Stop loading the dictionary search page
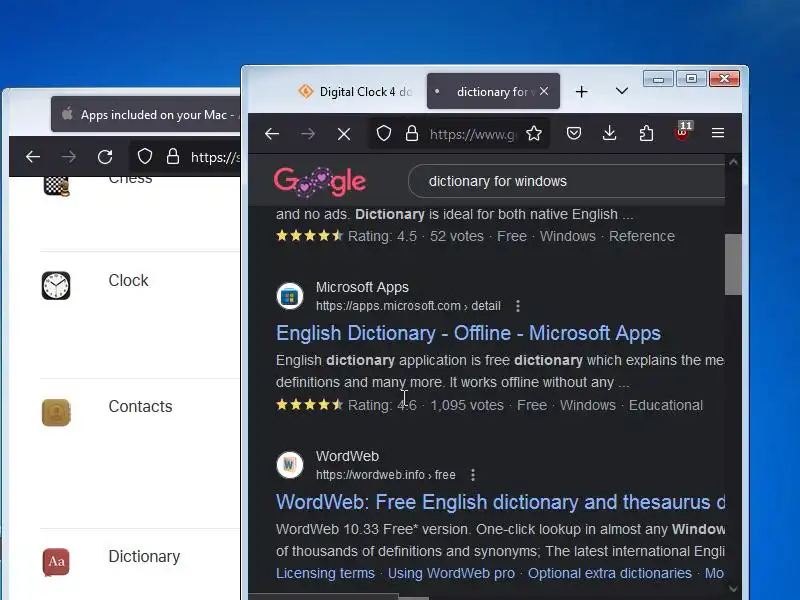Image resolution: width=800 pixels, height=600 pixels. (x=344, y=134)
